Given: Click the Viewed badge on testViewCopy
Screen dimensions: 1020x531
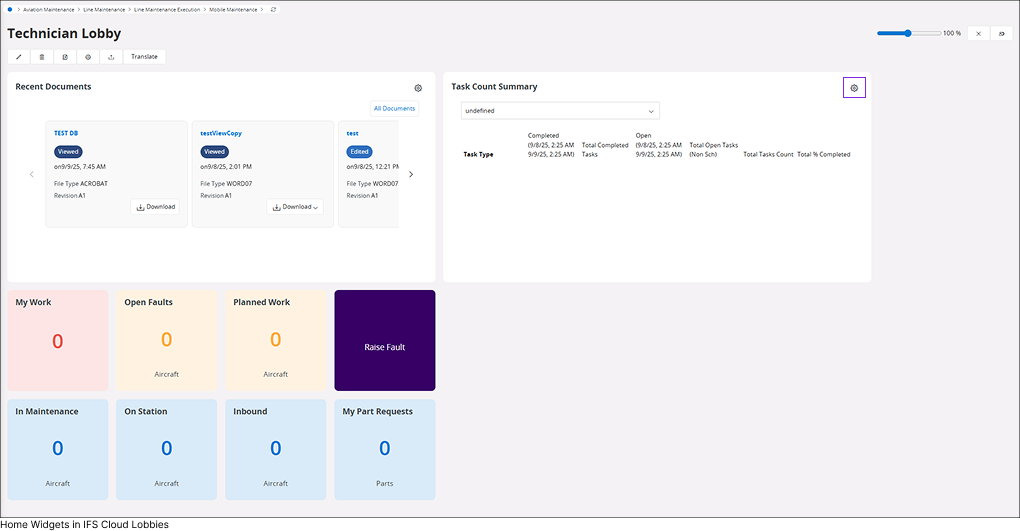Looking at the screenshot, I should tap(214, 152).
